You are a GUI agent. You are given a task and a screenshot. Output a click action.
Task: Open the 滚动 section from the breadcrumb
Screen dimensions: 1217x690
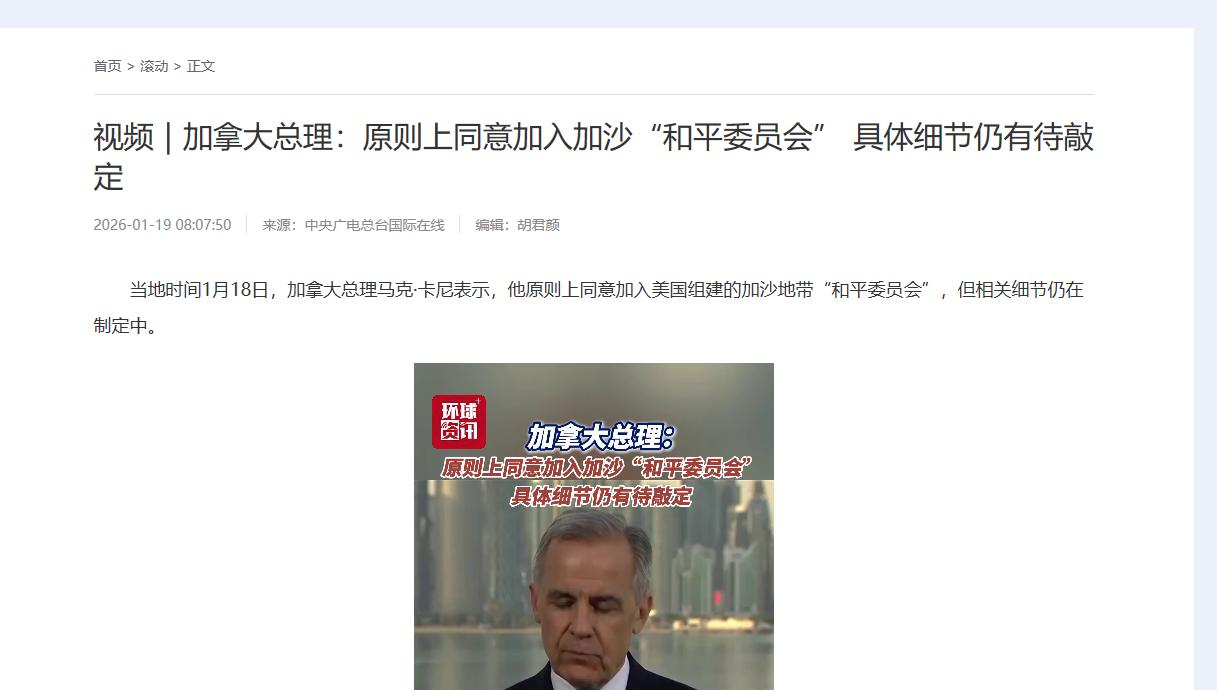point(154,66)
